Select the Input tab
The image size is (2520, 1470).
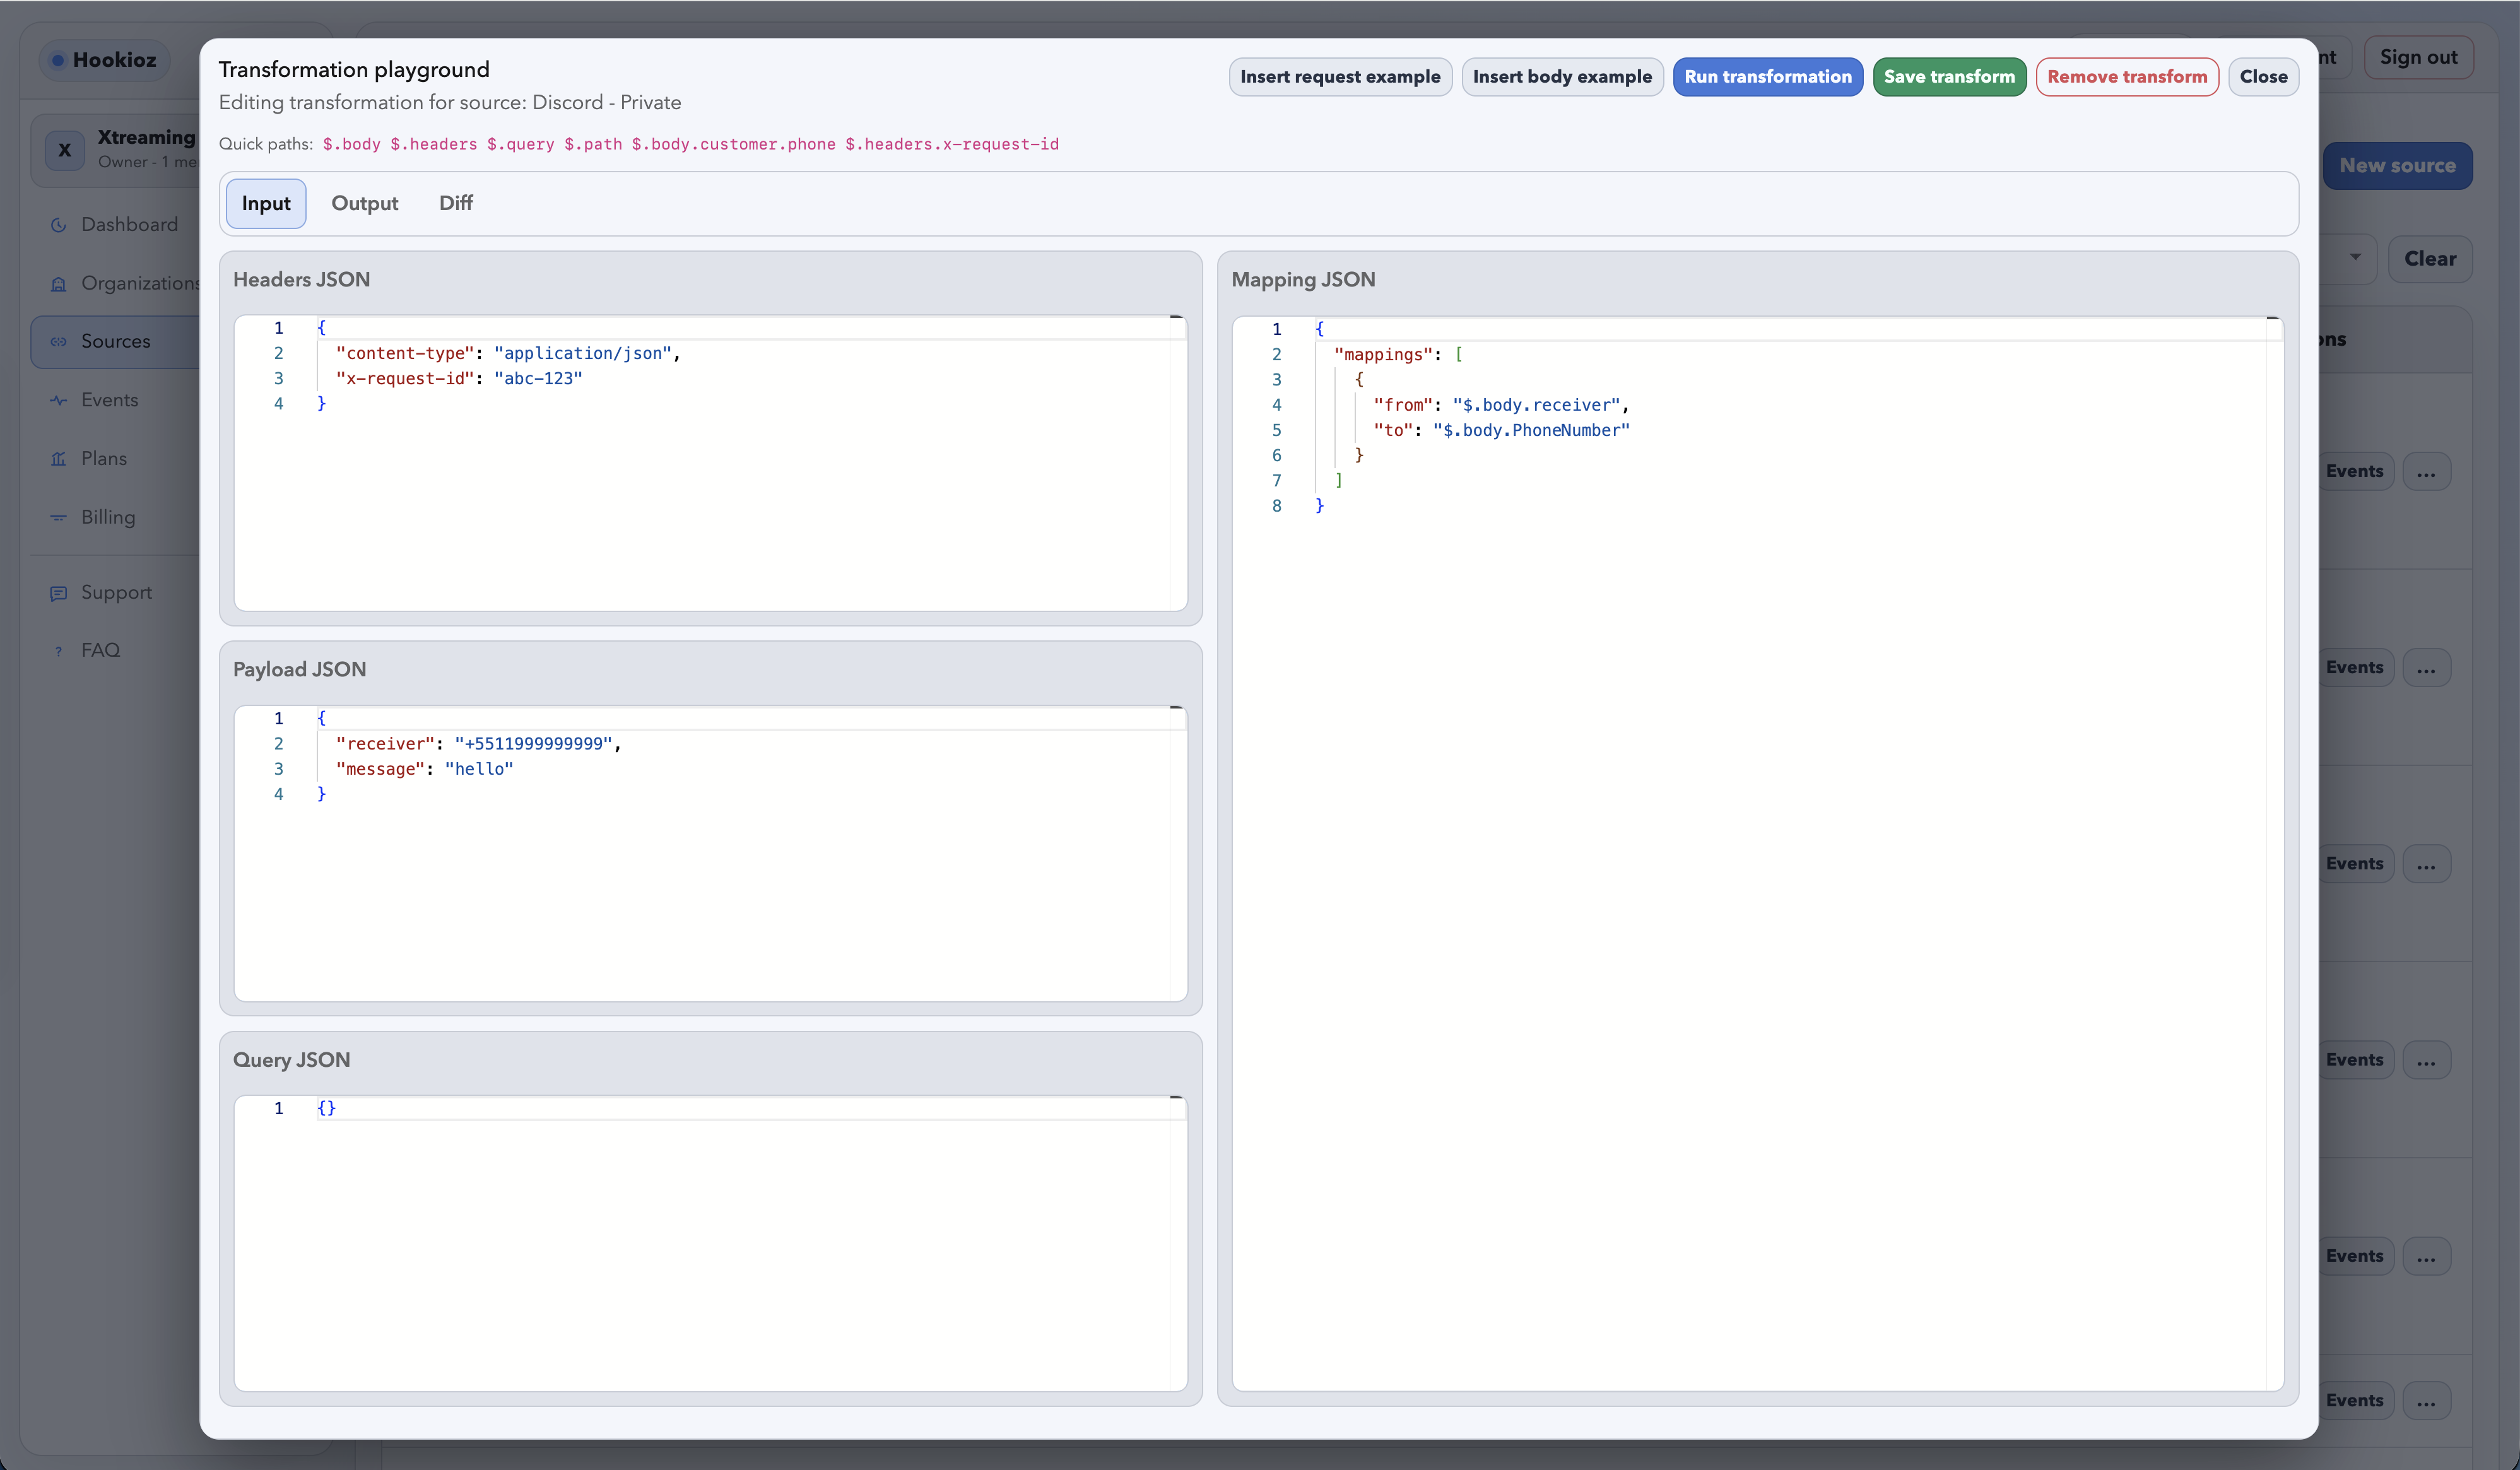pos(265,203)
